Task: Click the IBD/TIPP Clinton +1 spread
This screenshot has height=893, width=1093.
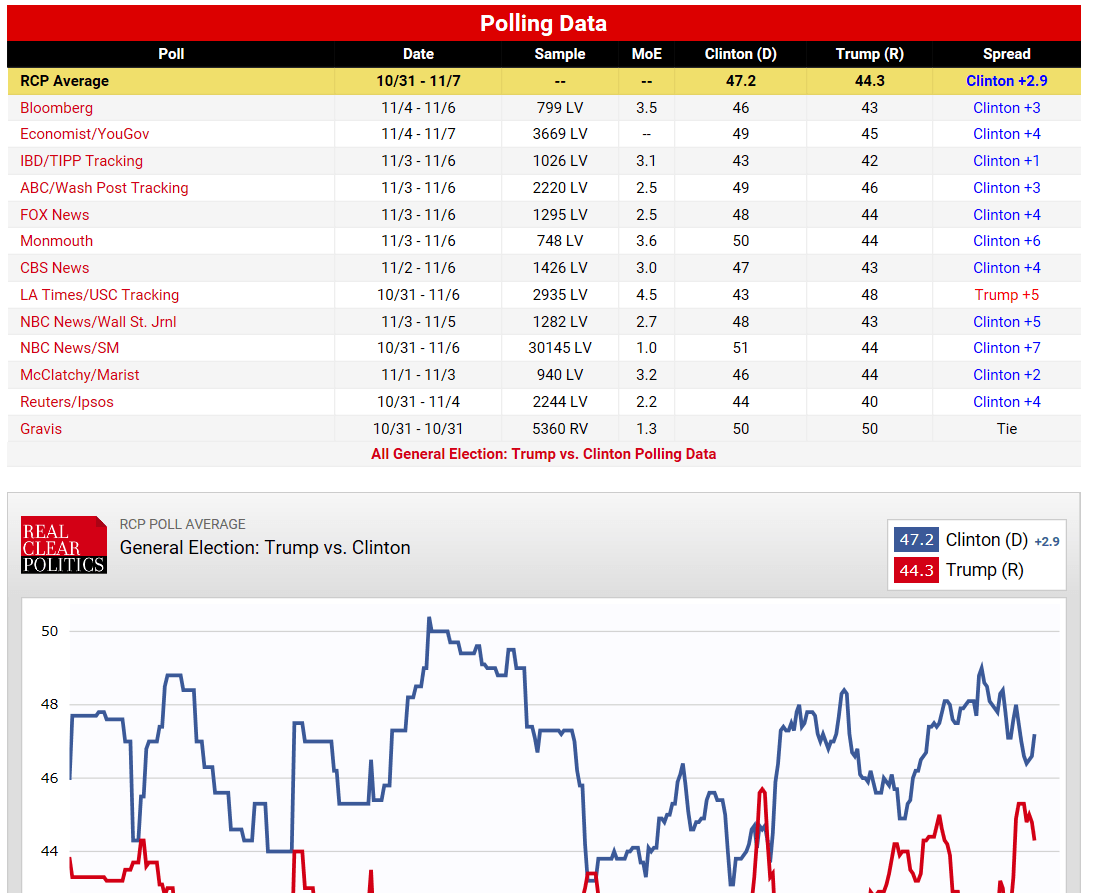Action: pos(1007,161)
